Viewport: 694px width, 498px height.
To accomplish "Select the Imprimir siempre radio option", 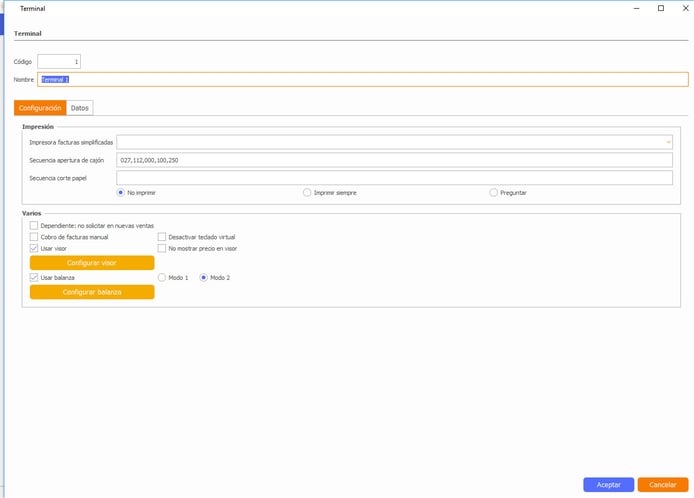I will (x=307, y=192).
